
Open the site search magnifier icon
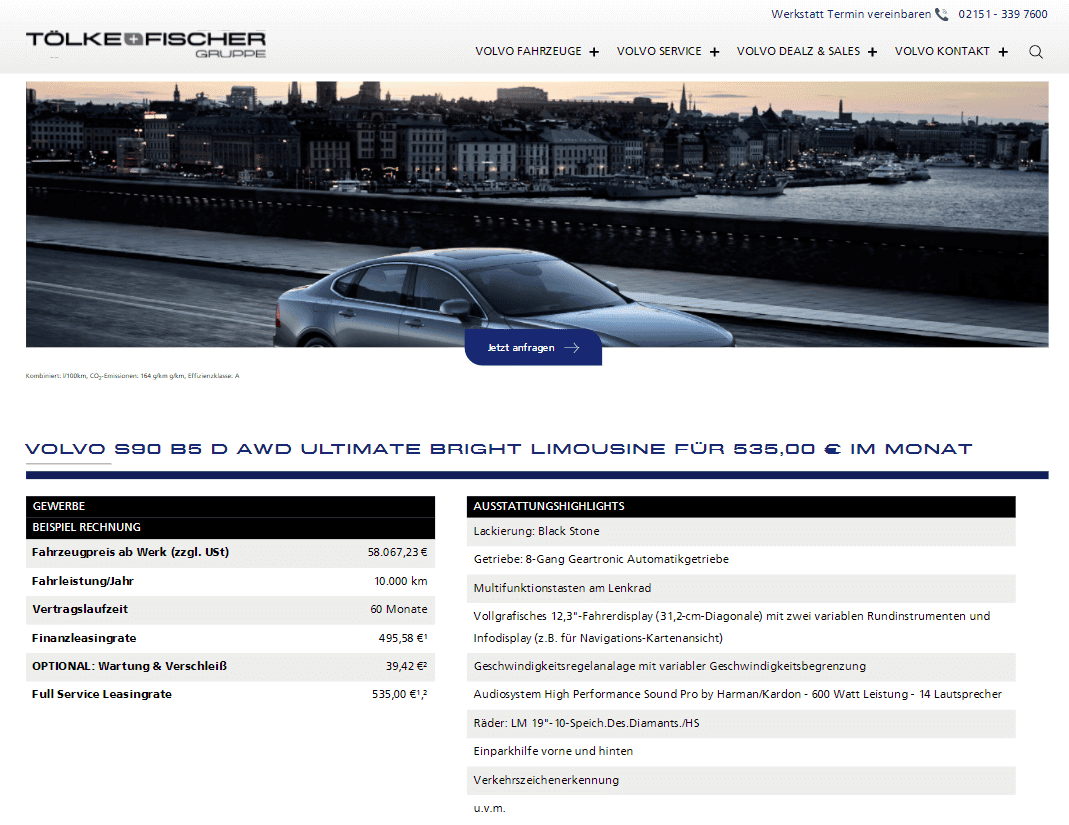(x=1036, y=52)
